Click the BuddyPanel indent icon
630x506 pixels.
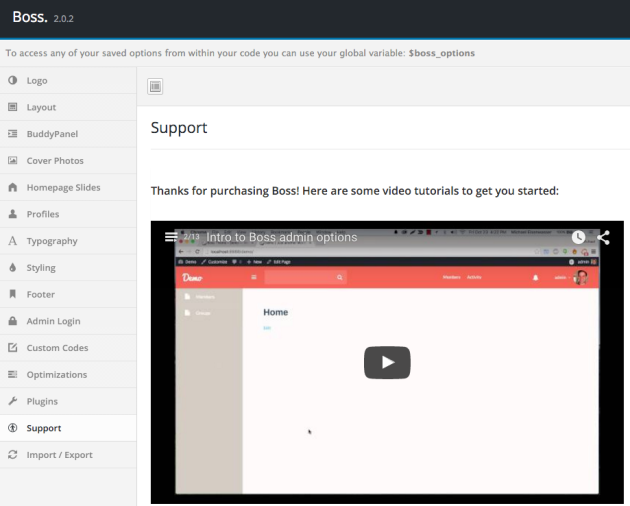(x=13, y=133)
